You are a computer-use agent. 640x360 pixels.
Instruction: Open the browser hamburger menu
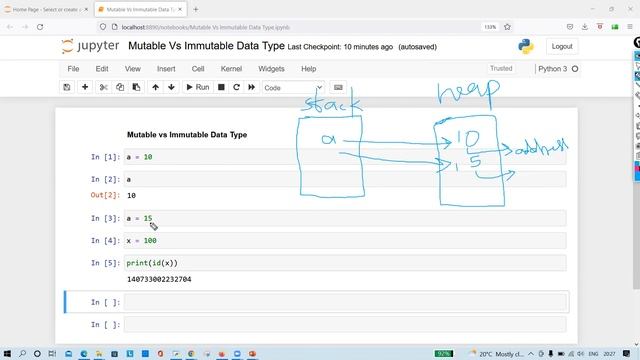coord(630,27)
